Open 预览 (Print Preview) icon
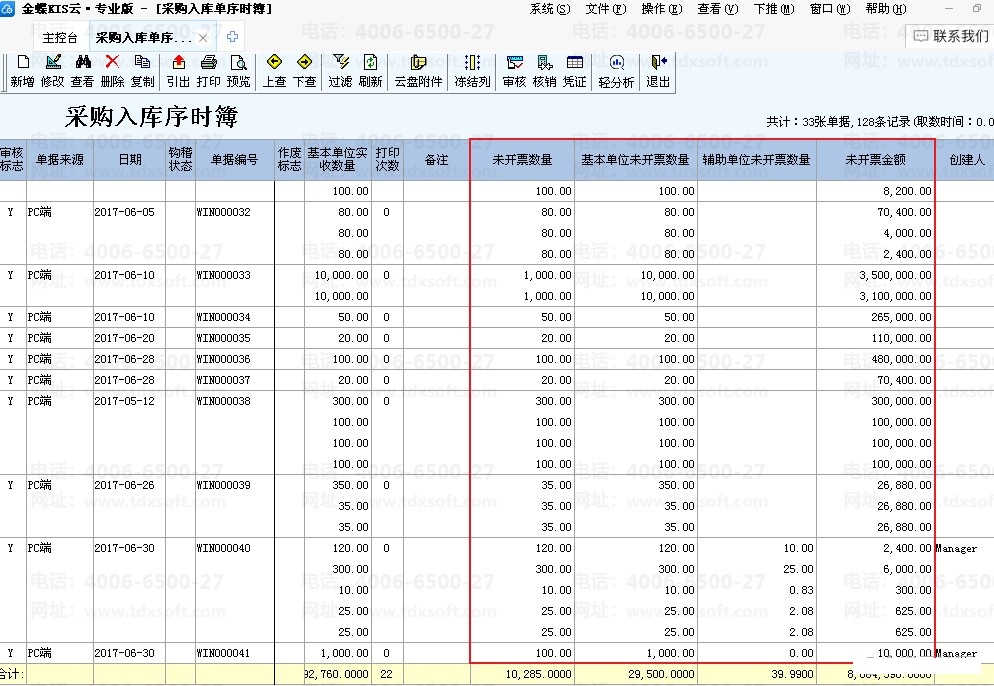Image resolution: width=994 pixels, height=686 pixels. coord(238,62)
